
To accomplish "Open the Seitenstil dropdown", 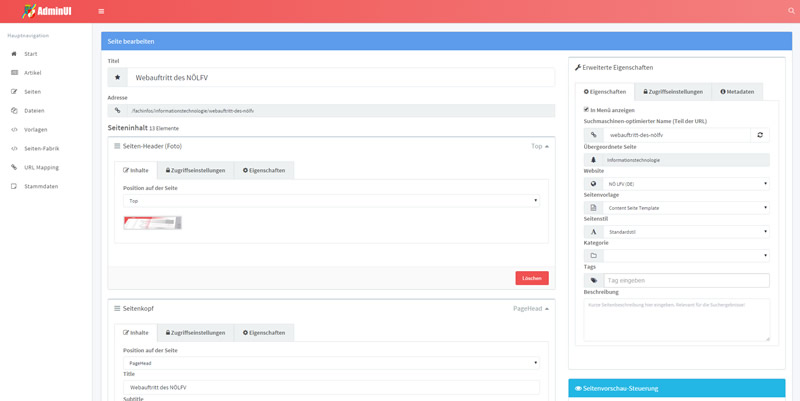I will coord(686,232).
